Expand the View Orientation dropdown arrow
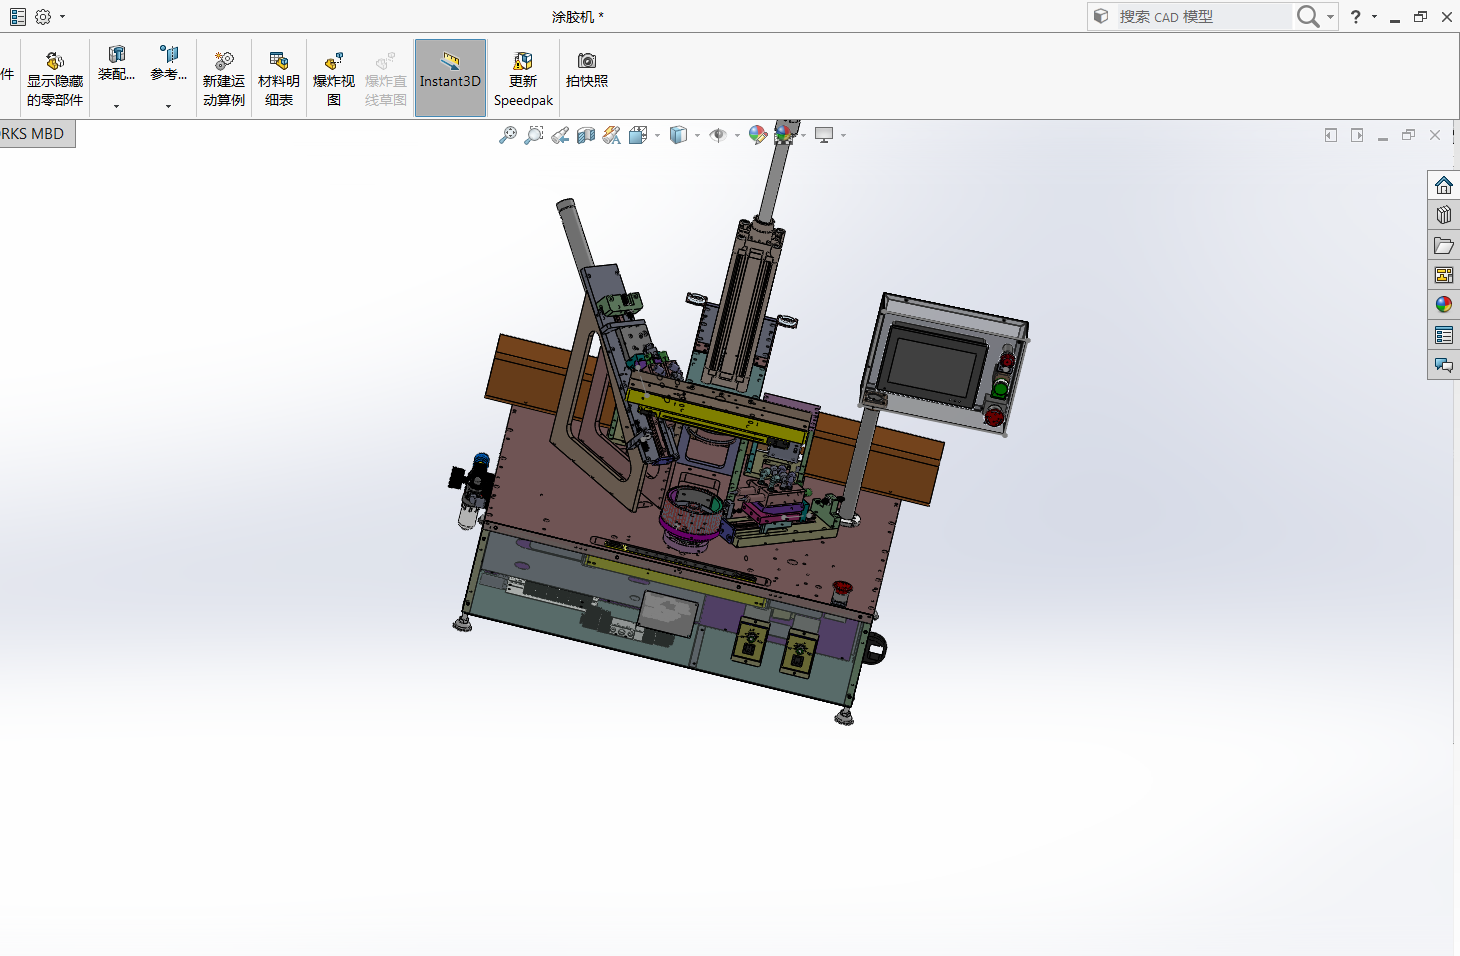 tap(657, 135)
